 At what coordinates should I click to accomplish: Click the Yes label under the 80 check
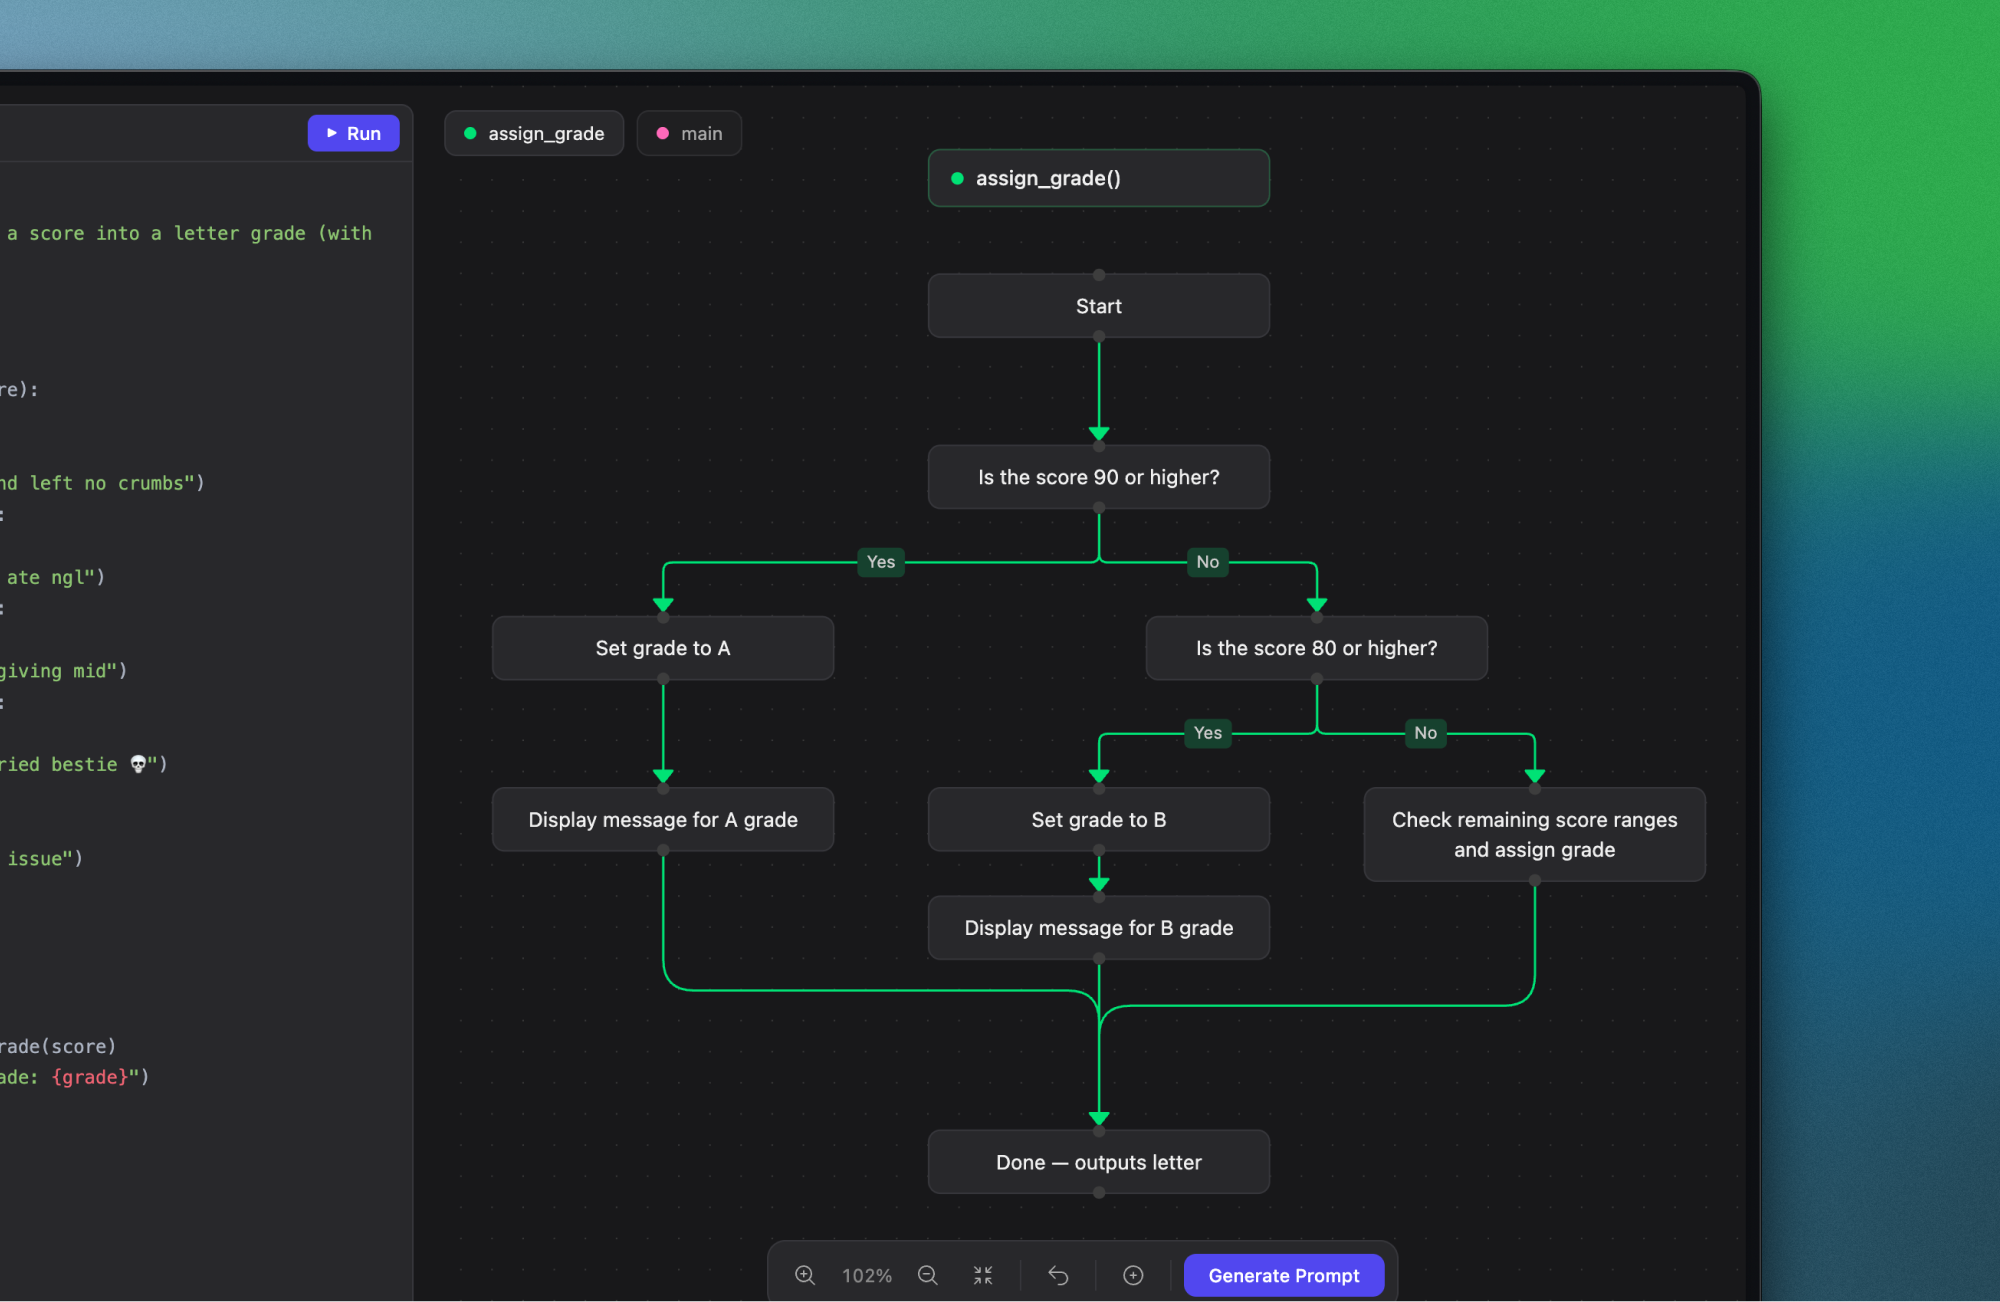pyautogui.click(x=1207, y=733)
